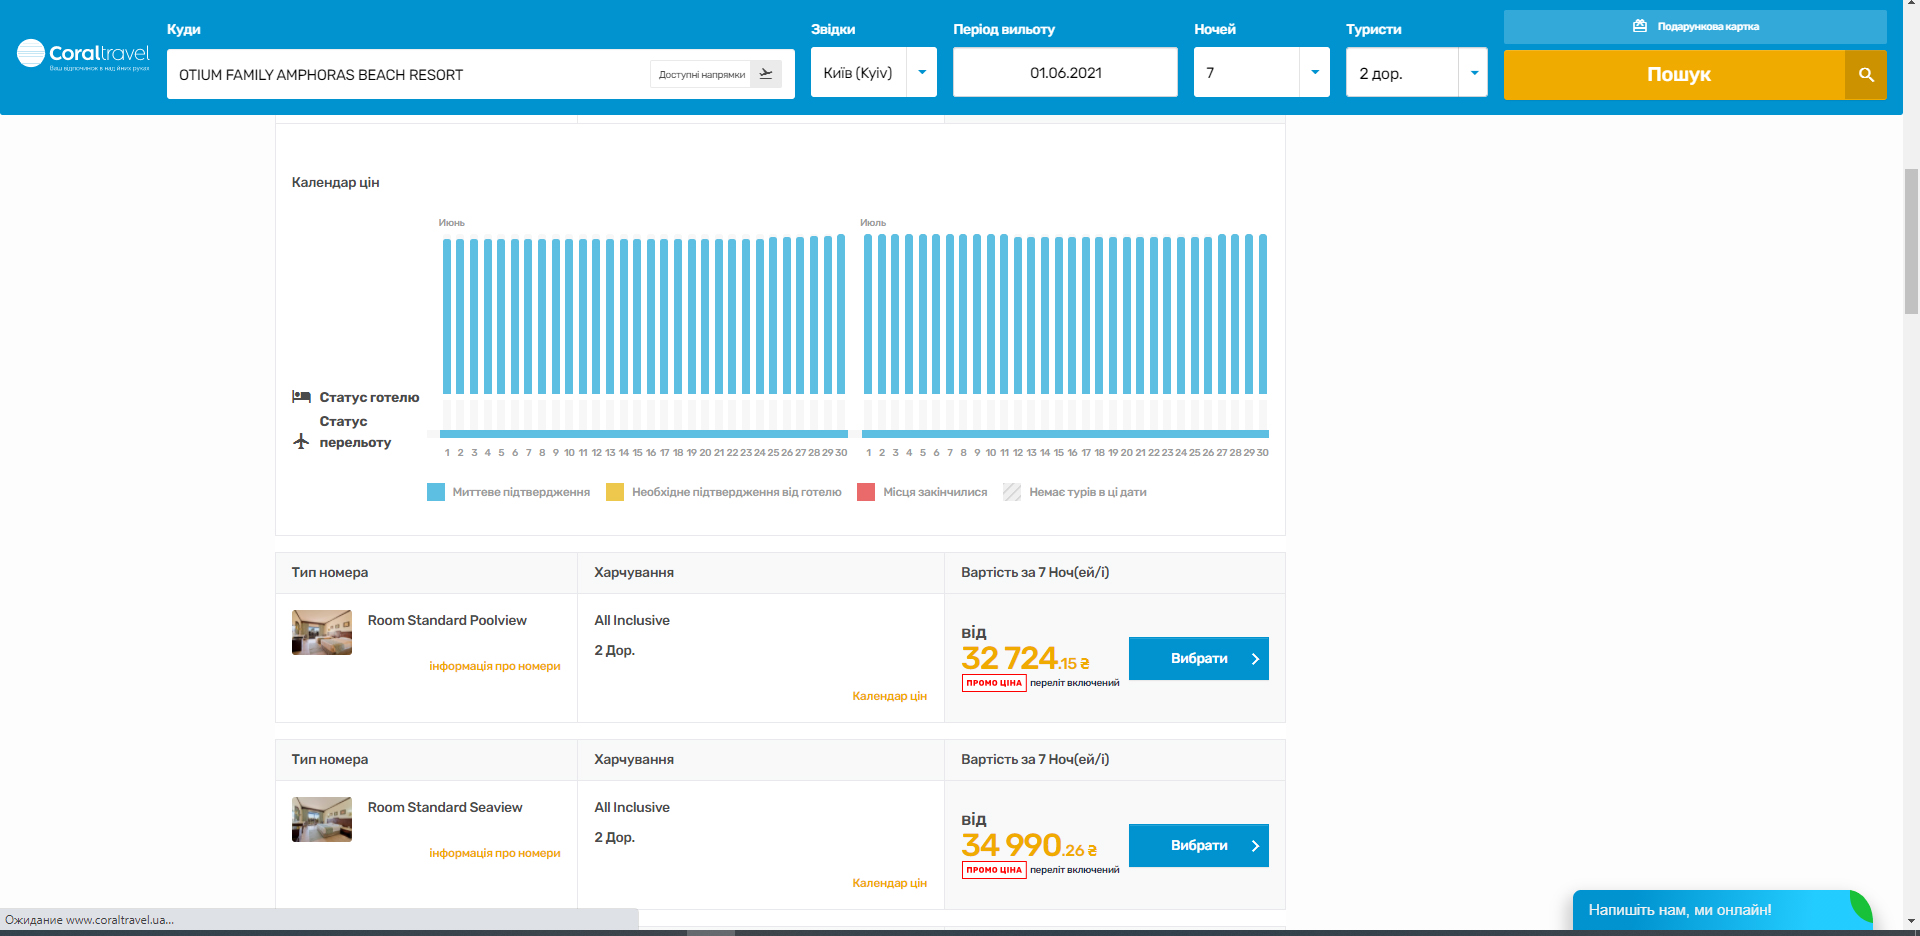
Task: Click the Июнь month label
Action: point(451,223)
